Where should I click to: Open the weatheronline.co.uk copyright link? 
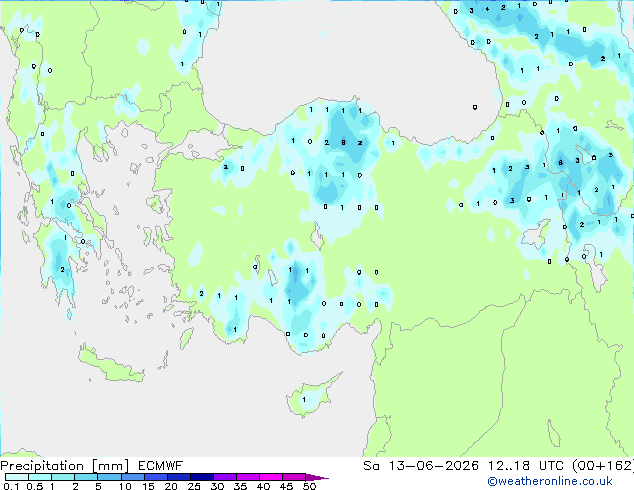coord(550,481)
